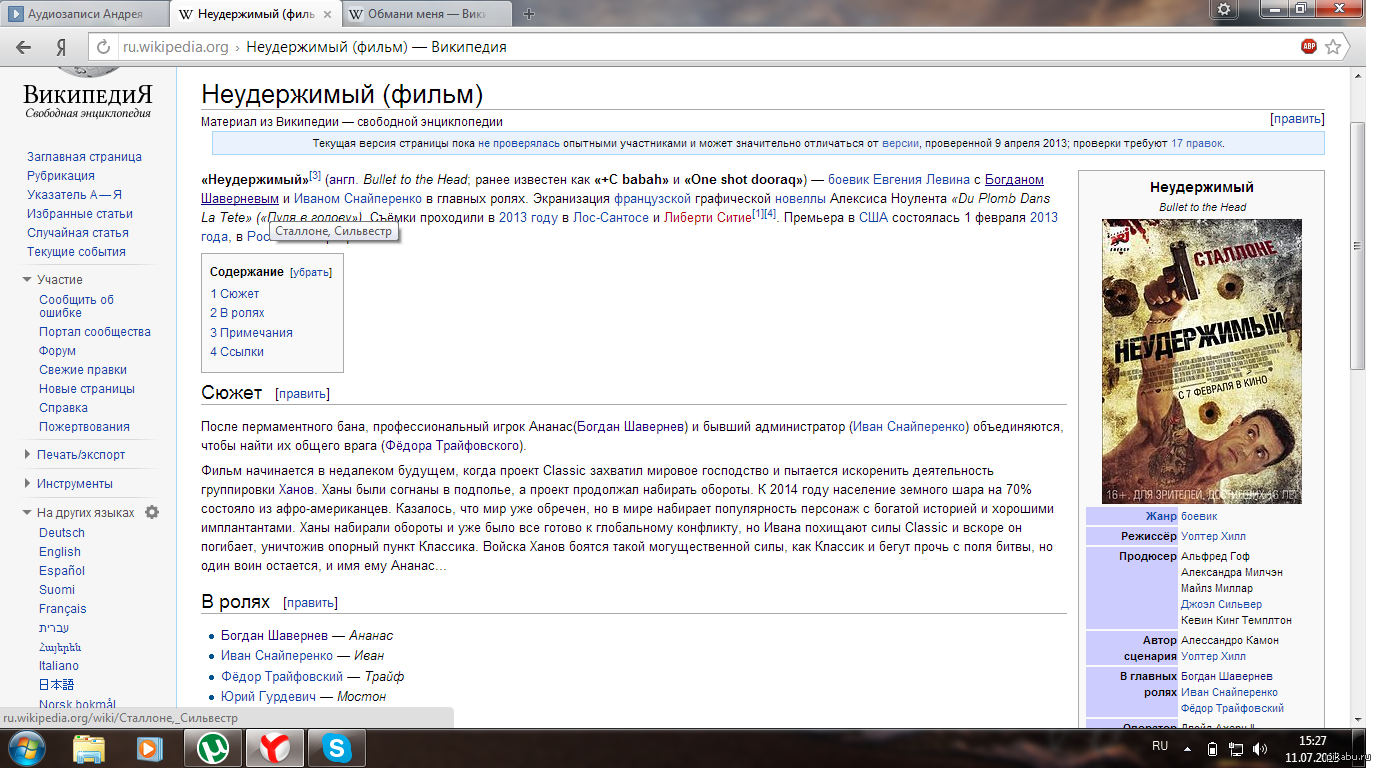Open the Adblock Plus extension icon

tap(1309, 46)
